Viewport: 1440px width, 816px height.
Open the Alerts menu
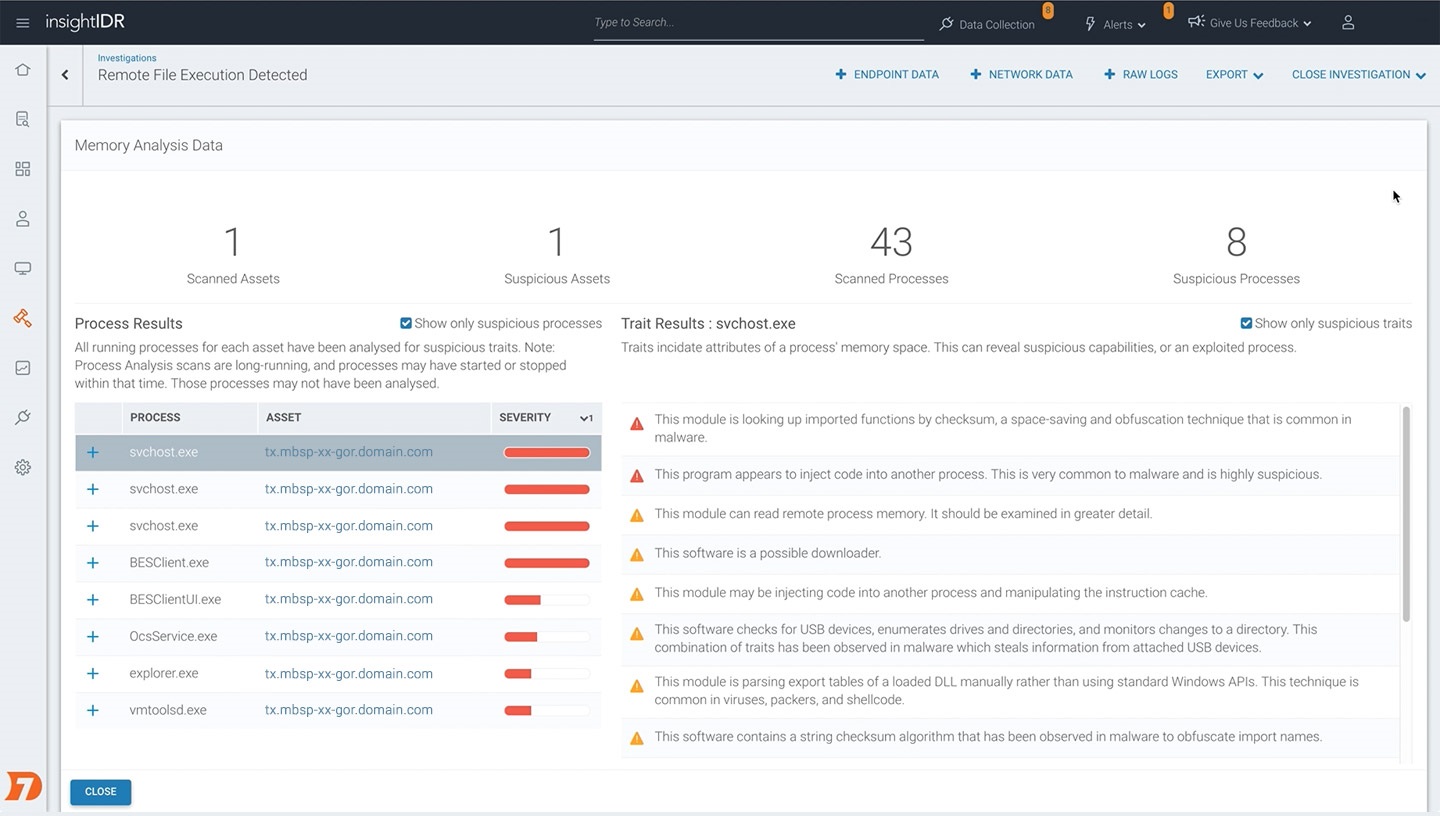[x=1116, y=24]
